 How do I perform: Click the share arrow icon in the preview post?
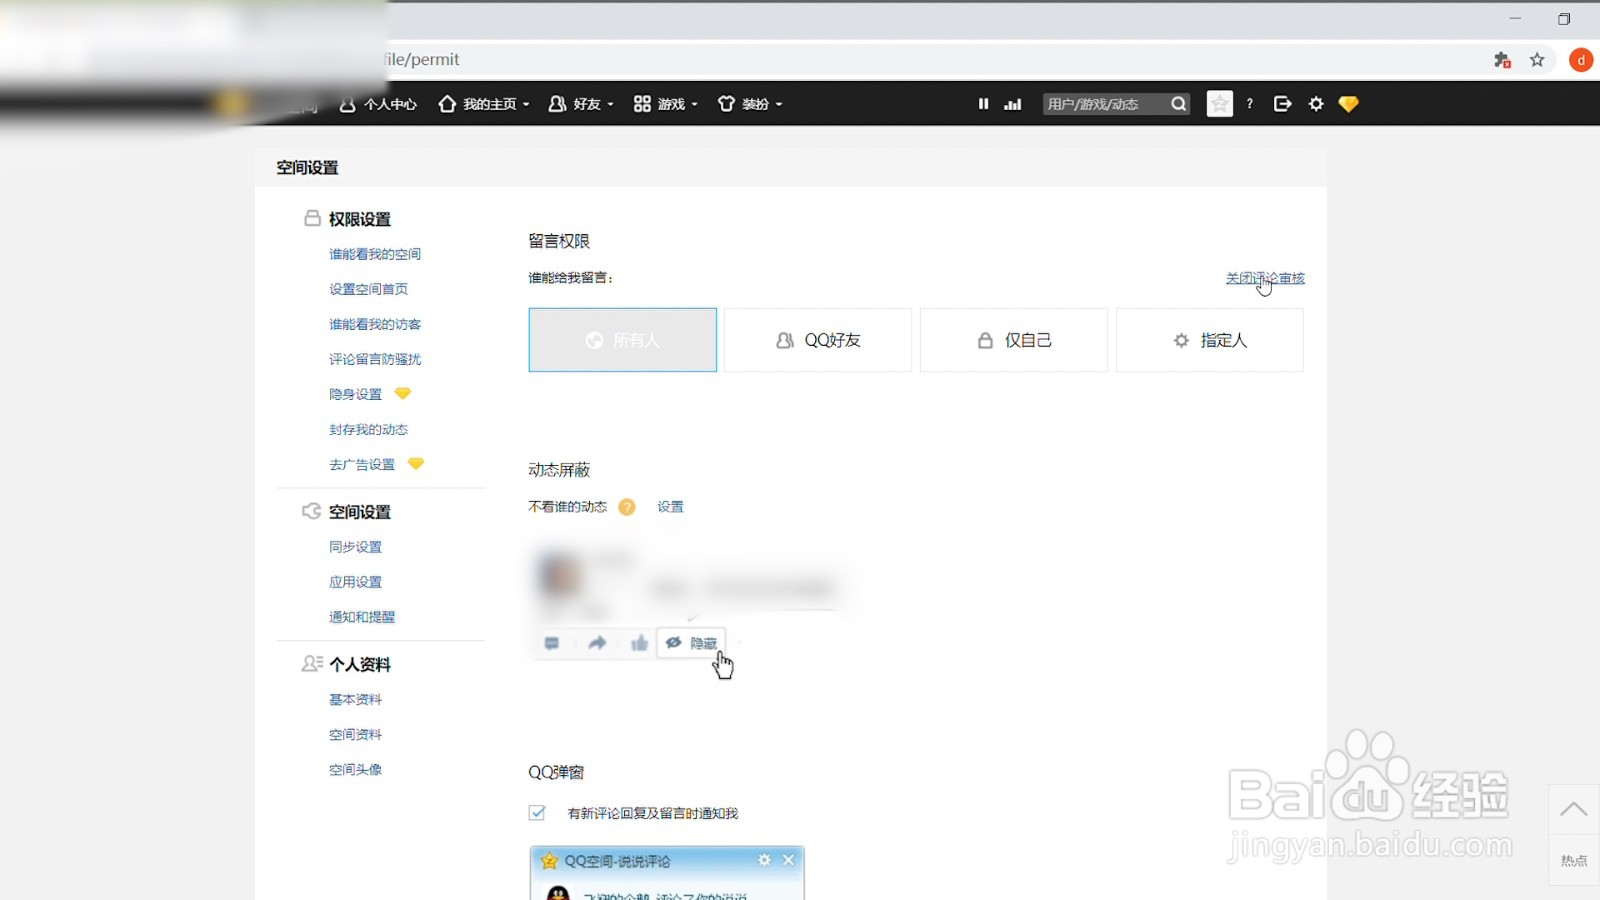[597, 643]
